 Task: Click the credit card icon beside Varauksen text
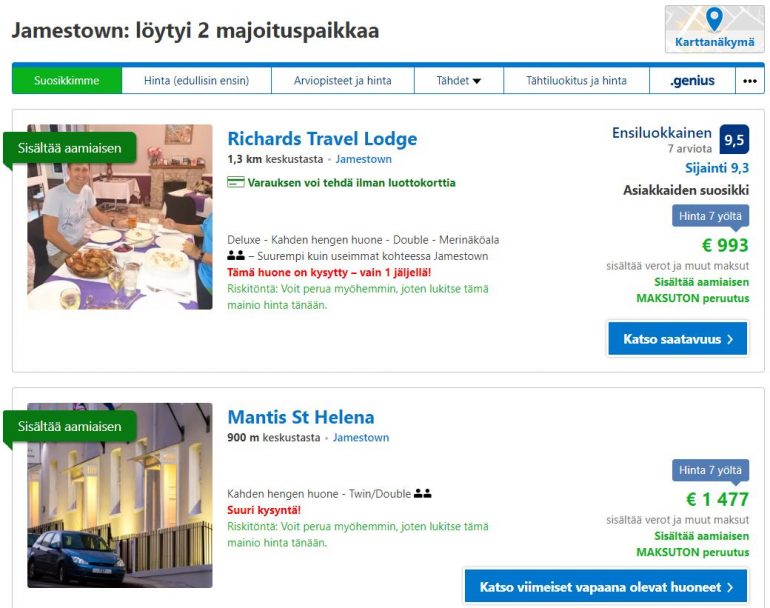point(236,182)
